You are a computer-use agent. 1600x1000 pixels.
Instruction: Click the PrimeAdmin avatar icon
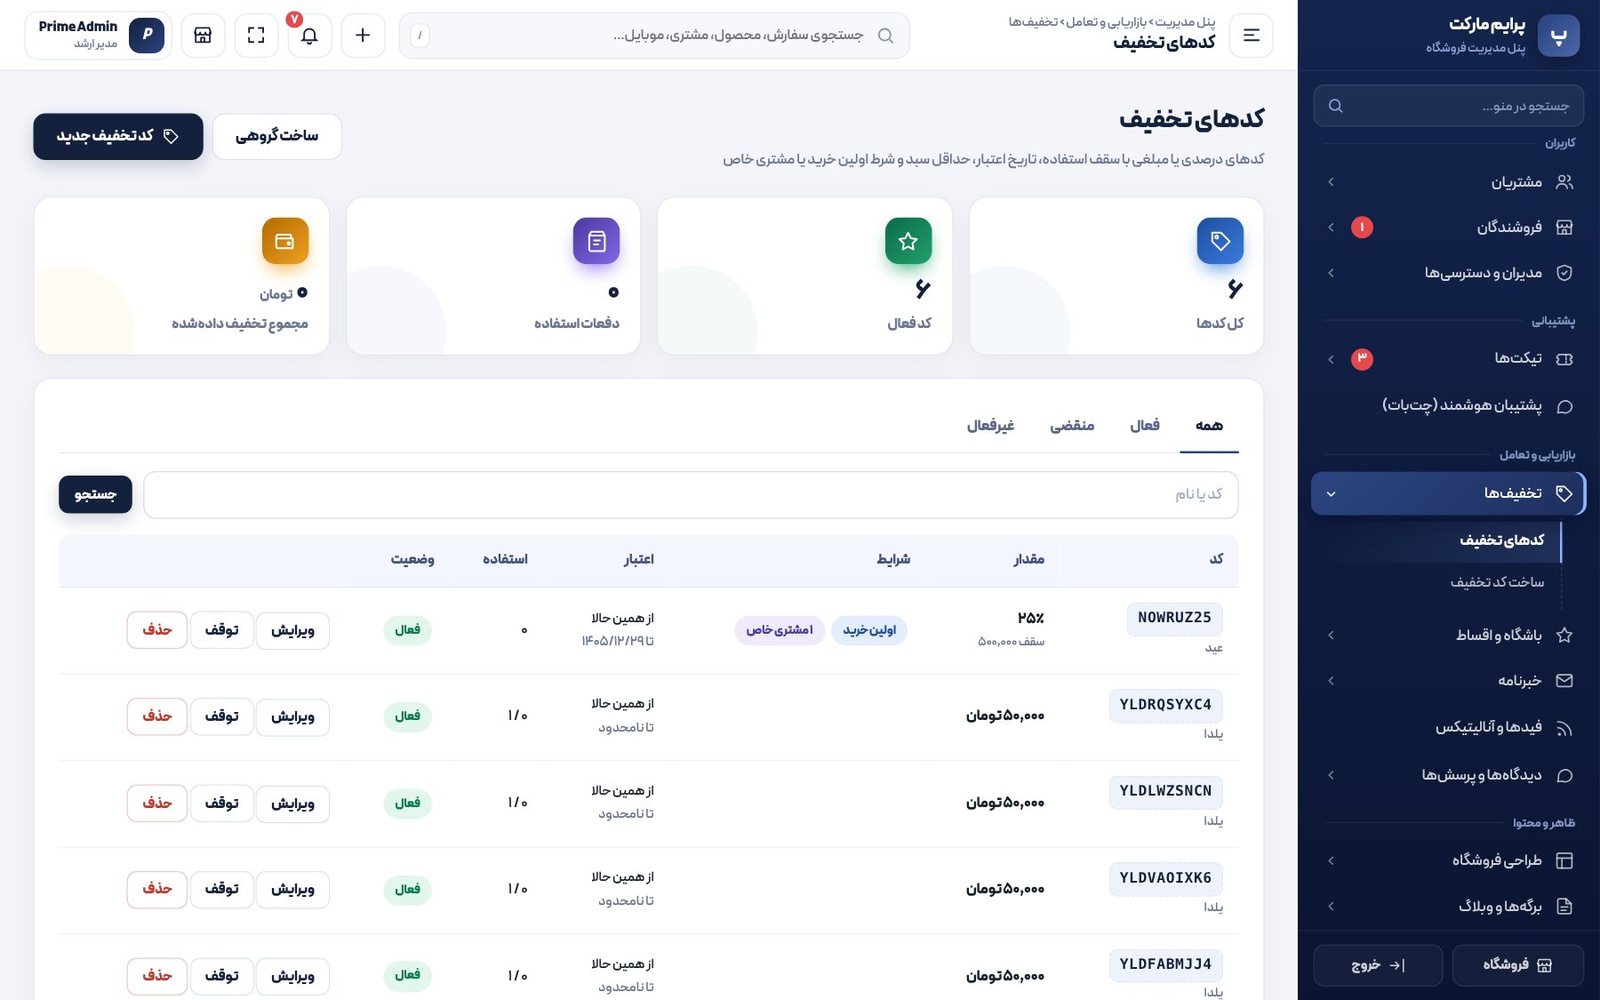tap(147, 35)
